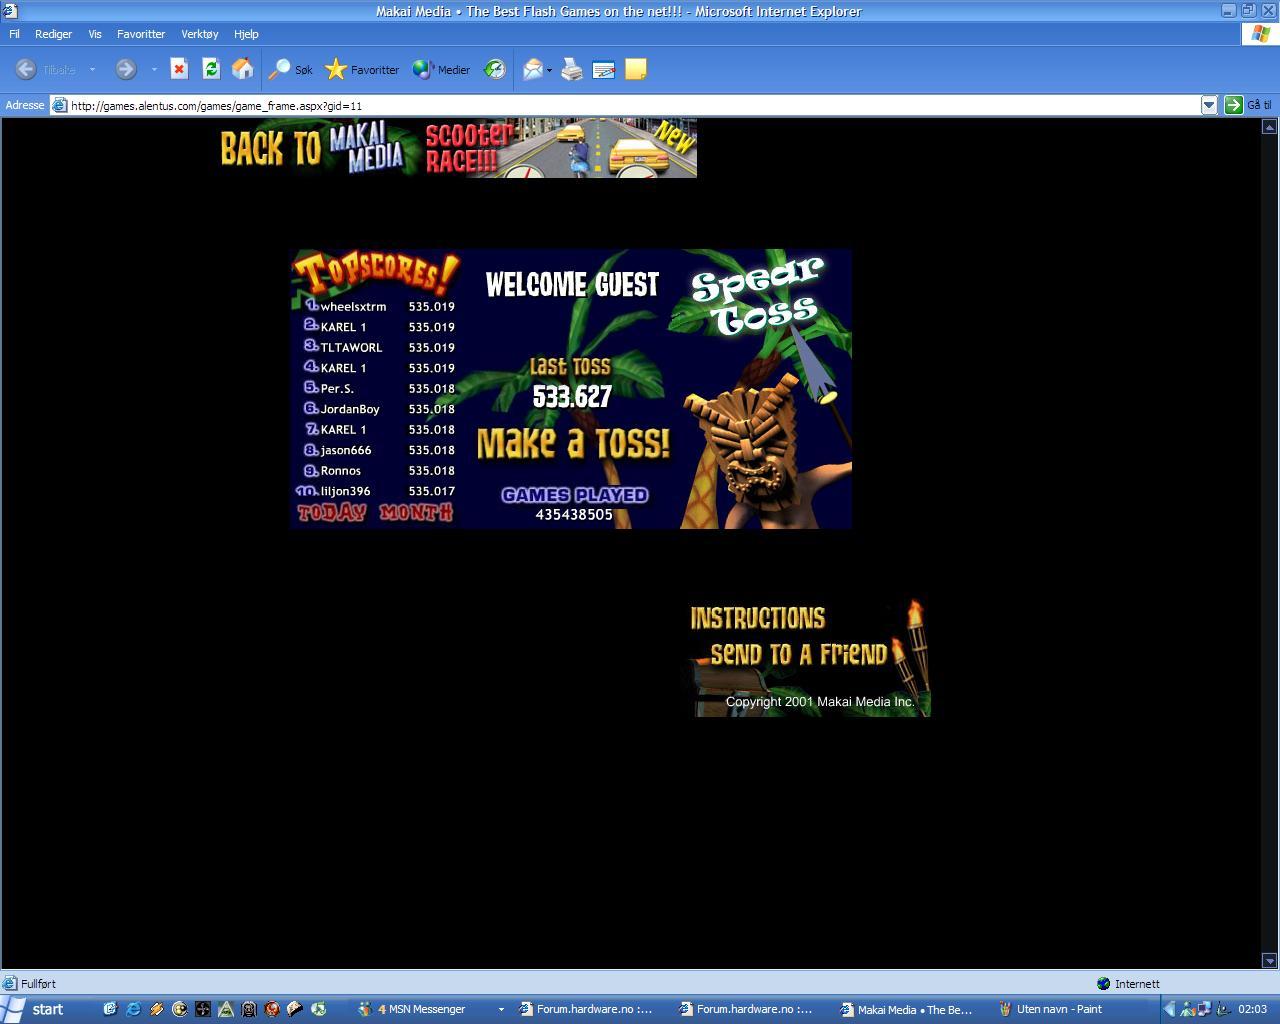Open the Medier media button

point(441,69)
